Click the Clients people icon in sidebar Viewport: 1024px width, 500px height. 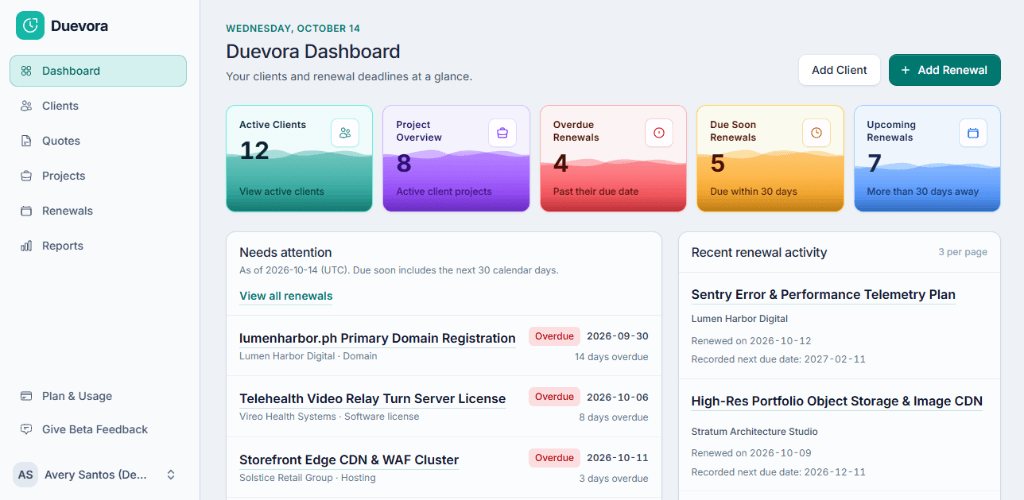(26, 106)
